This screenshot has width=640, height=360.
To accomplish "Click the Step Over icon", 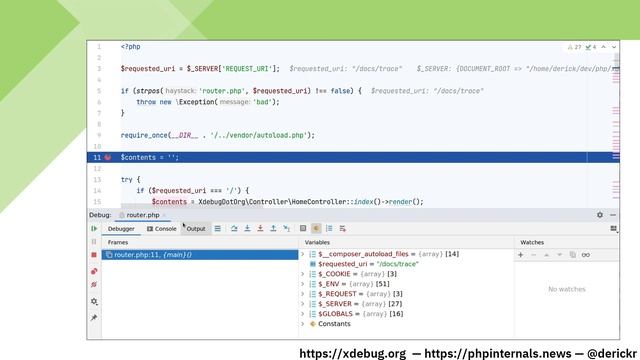I will [x=234, y=229].
